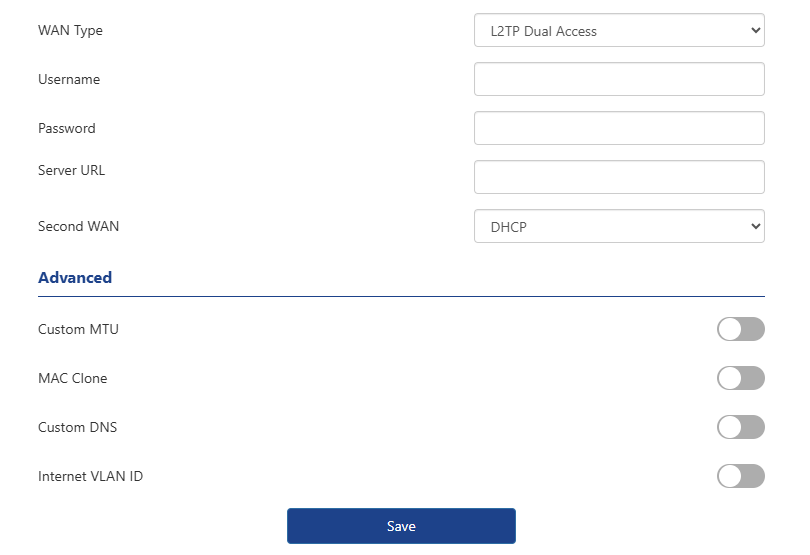Expand the Second WAN dropdown
The image size is (810, 555).
619,226
